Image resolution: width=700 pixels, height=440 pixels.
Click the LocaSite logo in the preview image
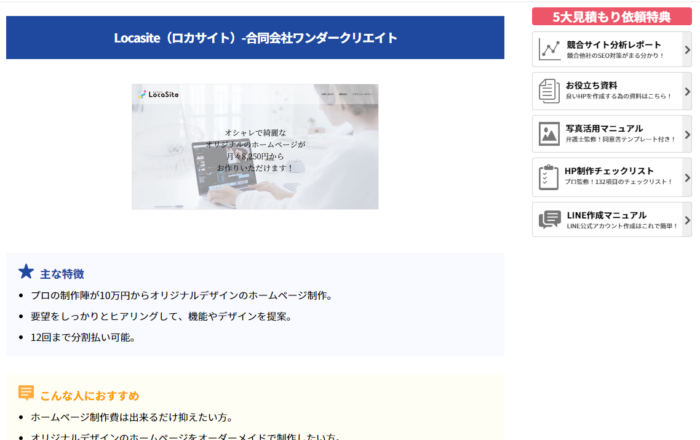(158, 95)
